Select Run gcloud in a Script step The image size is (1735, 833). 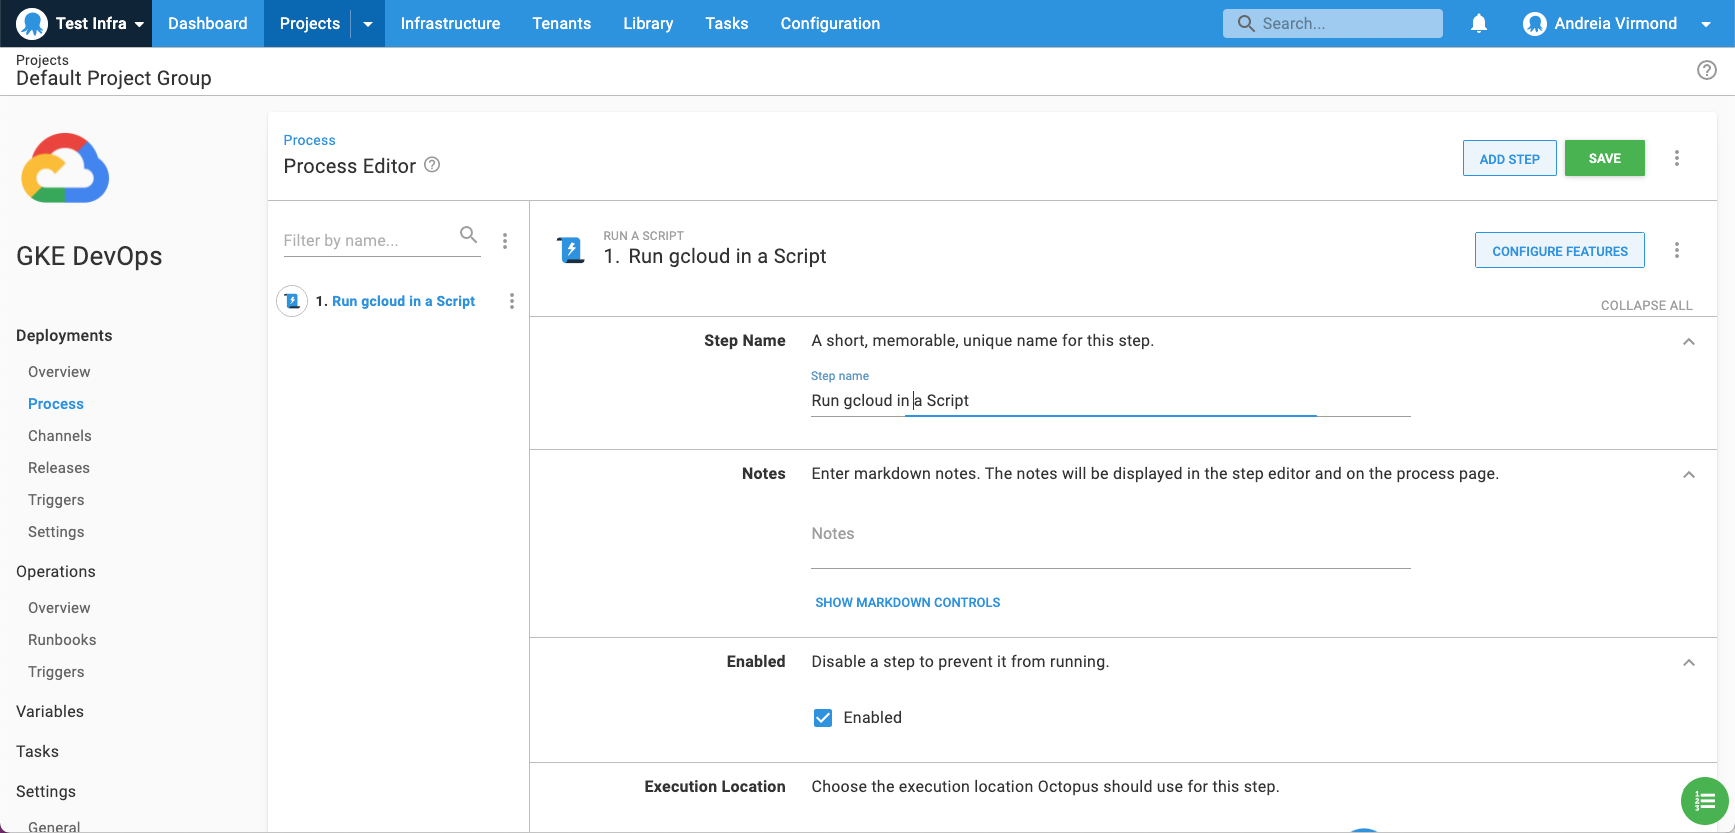[403, 301]
